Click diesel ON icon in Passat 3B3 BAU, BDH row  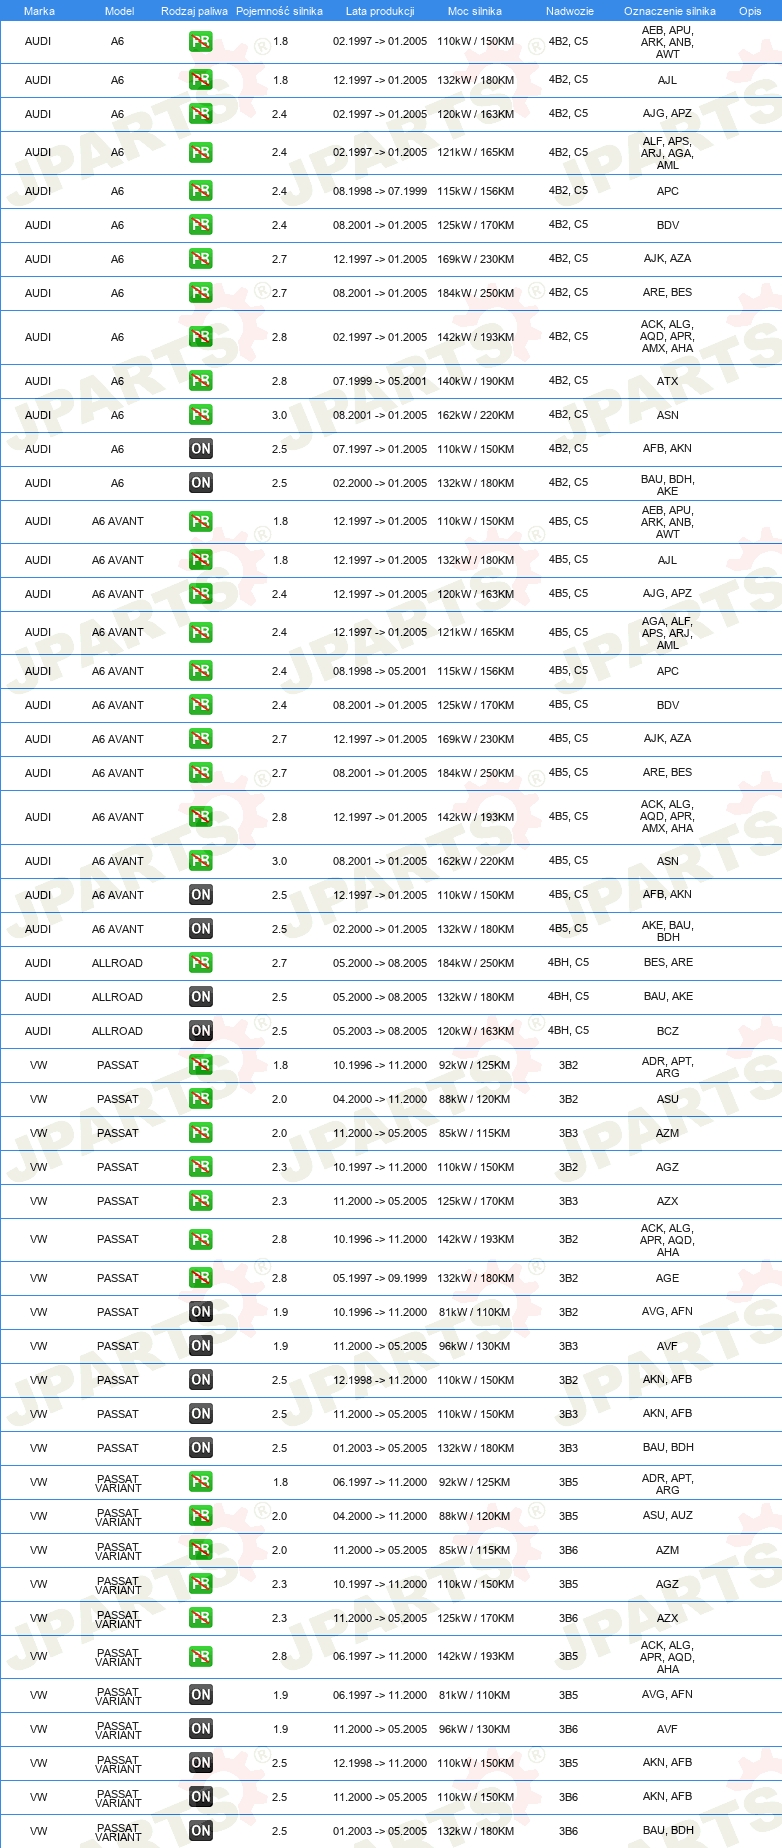[x=201, y=1448]
